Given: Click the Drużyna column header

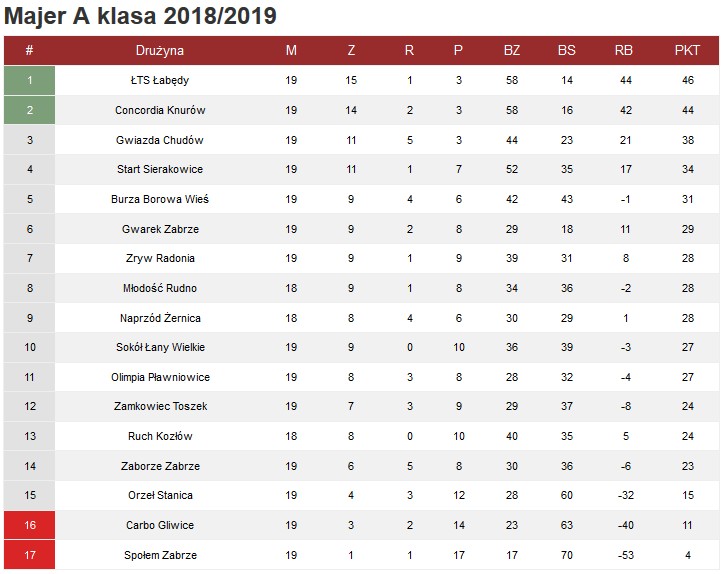Looking at the screenshot, I should (160, 51).
